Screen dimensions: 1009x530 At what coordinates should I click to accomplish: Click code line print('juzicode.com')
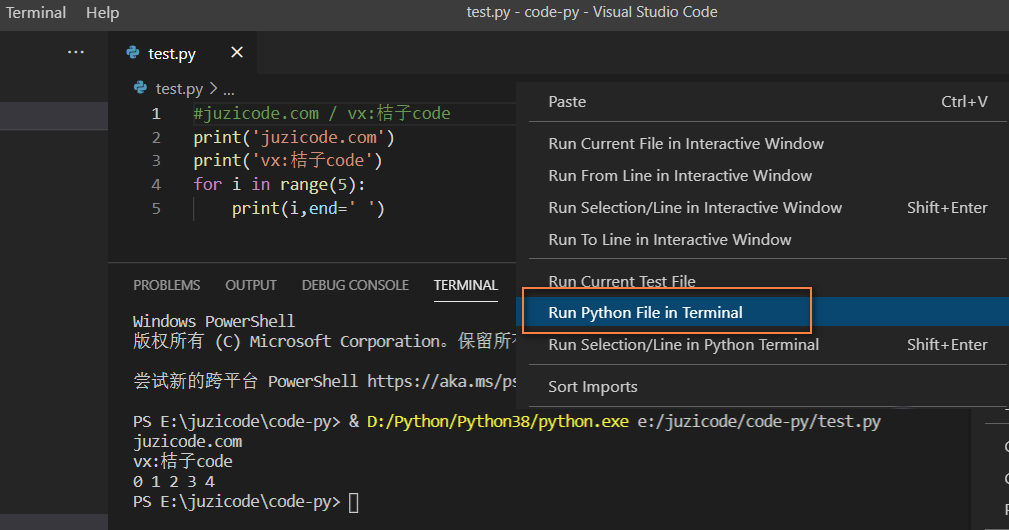pyautogui.click(x=294, y=138)
